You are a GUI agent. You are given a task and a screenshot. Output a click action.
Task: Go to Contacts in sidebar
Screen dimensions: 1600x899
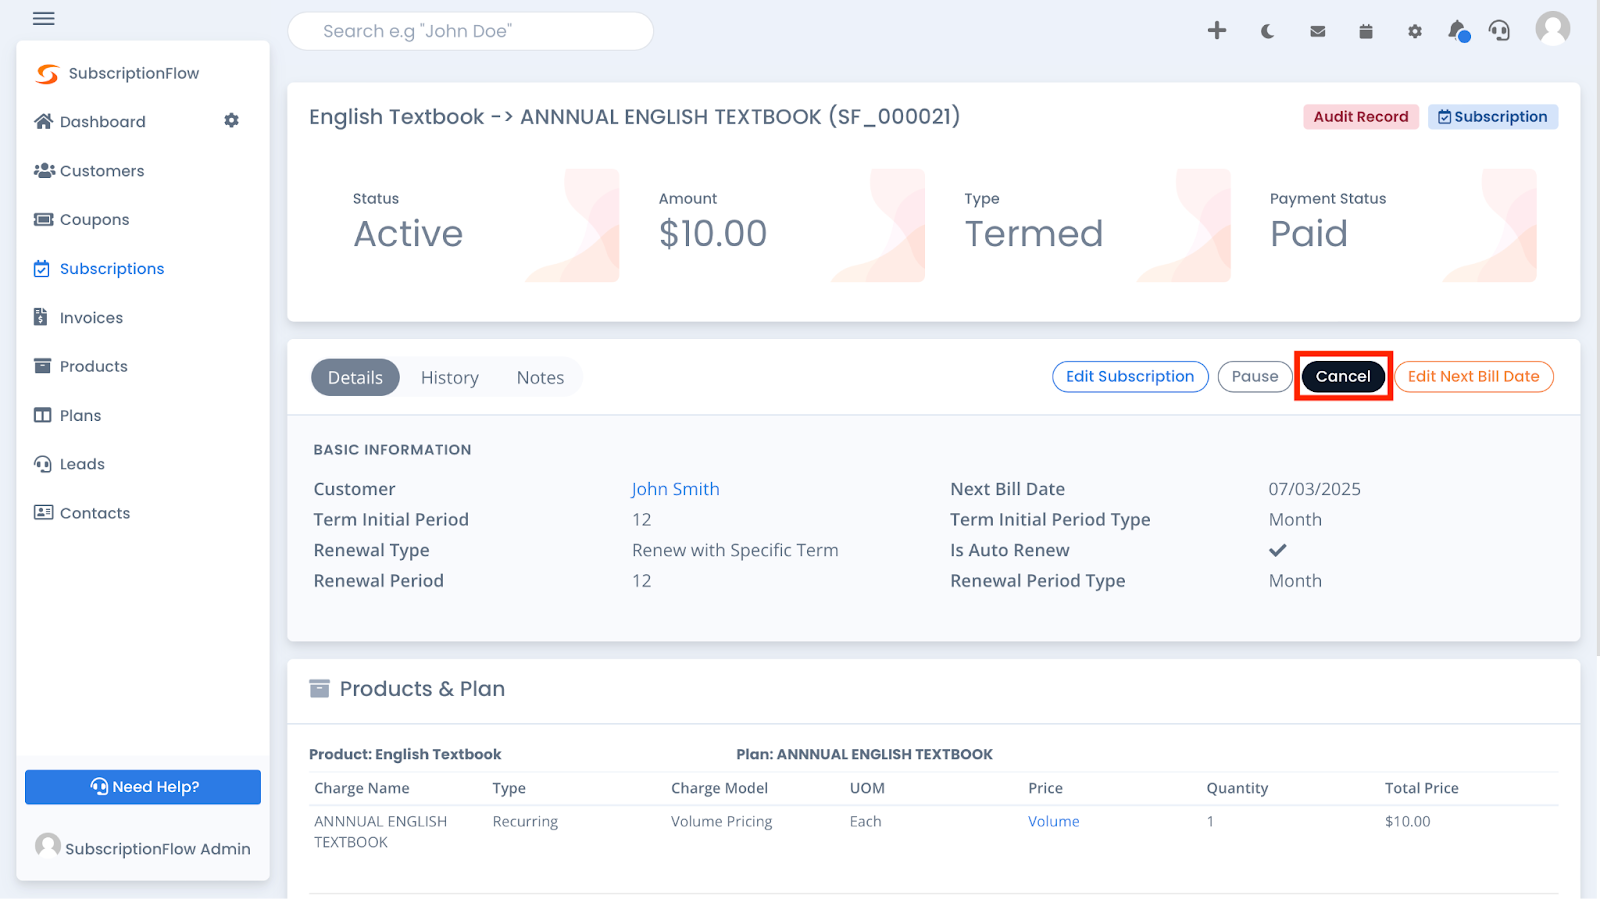(x=82, y=513)
